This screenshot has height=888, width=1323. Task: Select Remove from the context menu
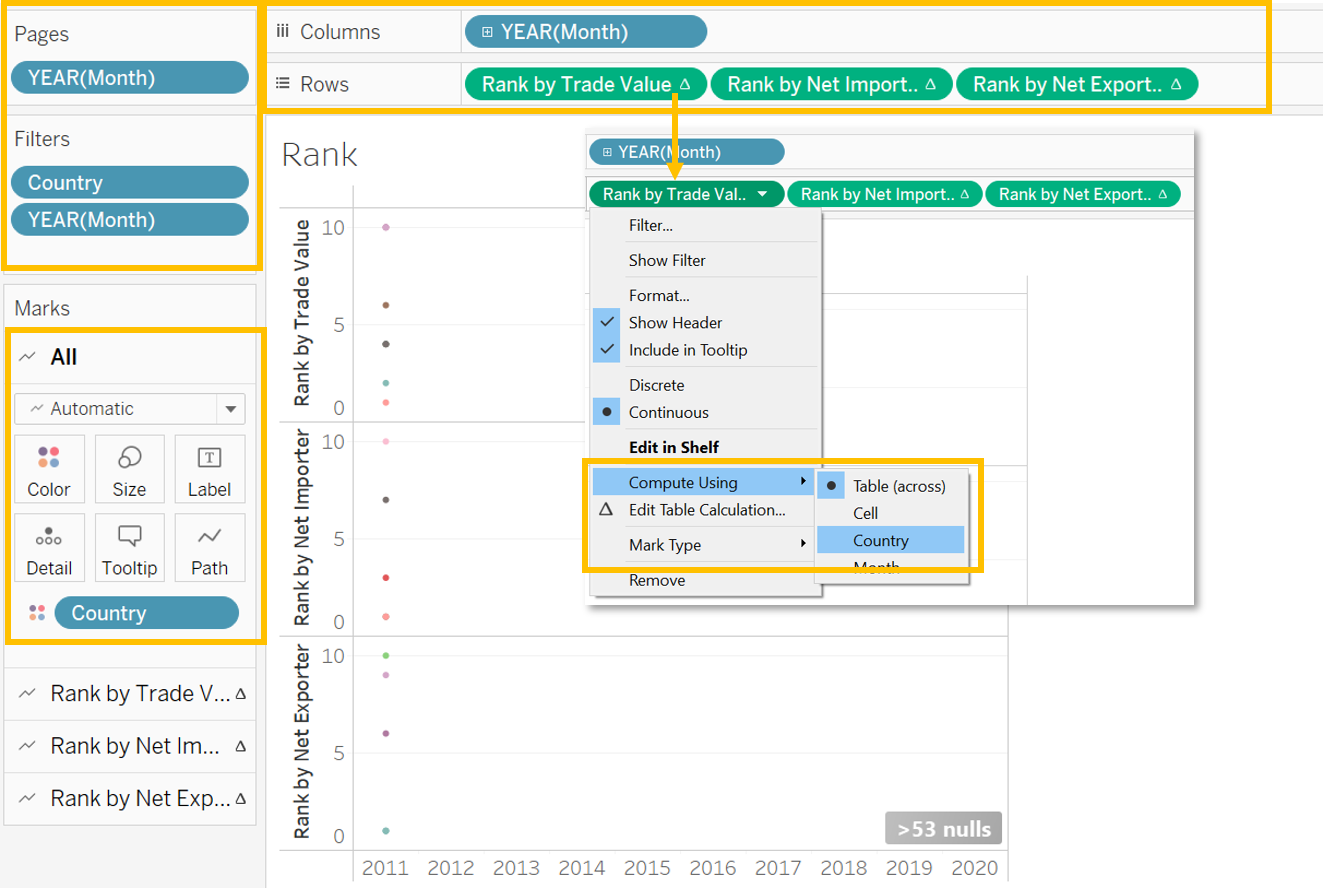[x=657, y=580]
